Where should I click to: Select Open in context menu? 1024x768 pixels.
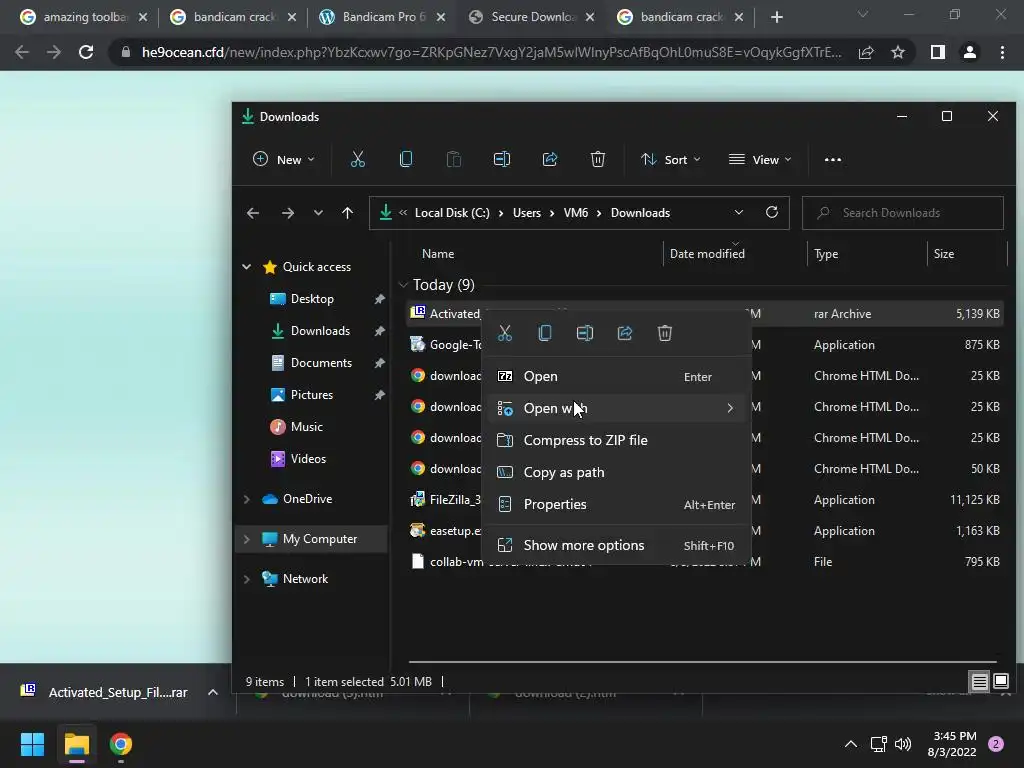(x=617, y=376)
